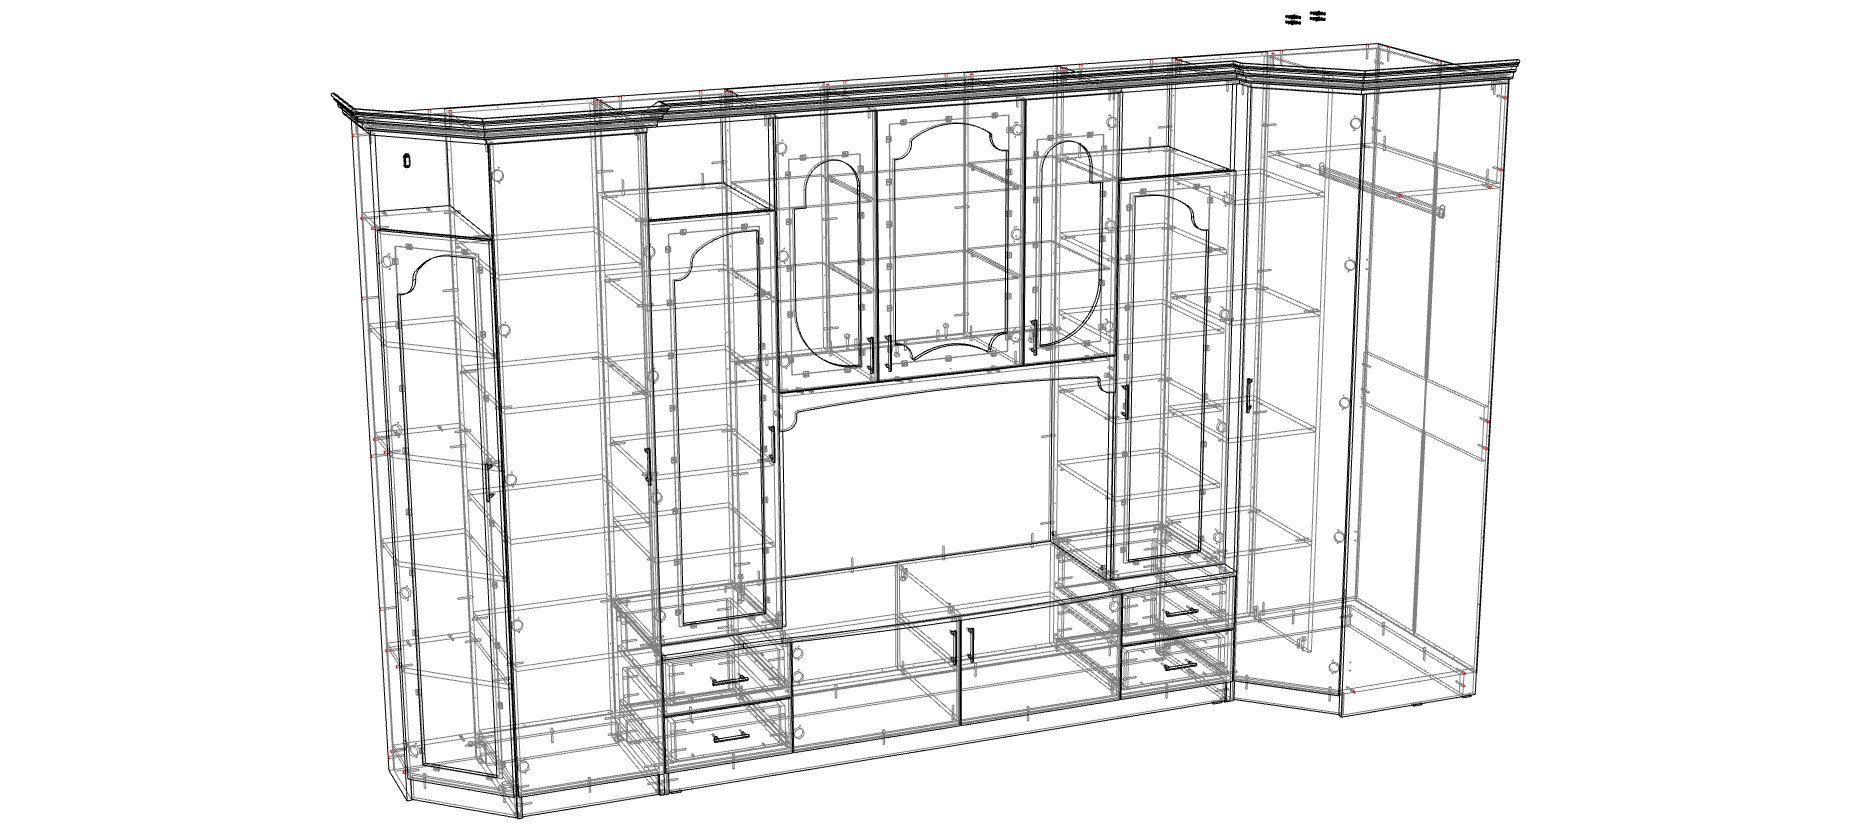Click the vertical handle on right wardrobe door
The height and width of the screenshot is (828, 1849).
[x=1248, y=395]
